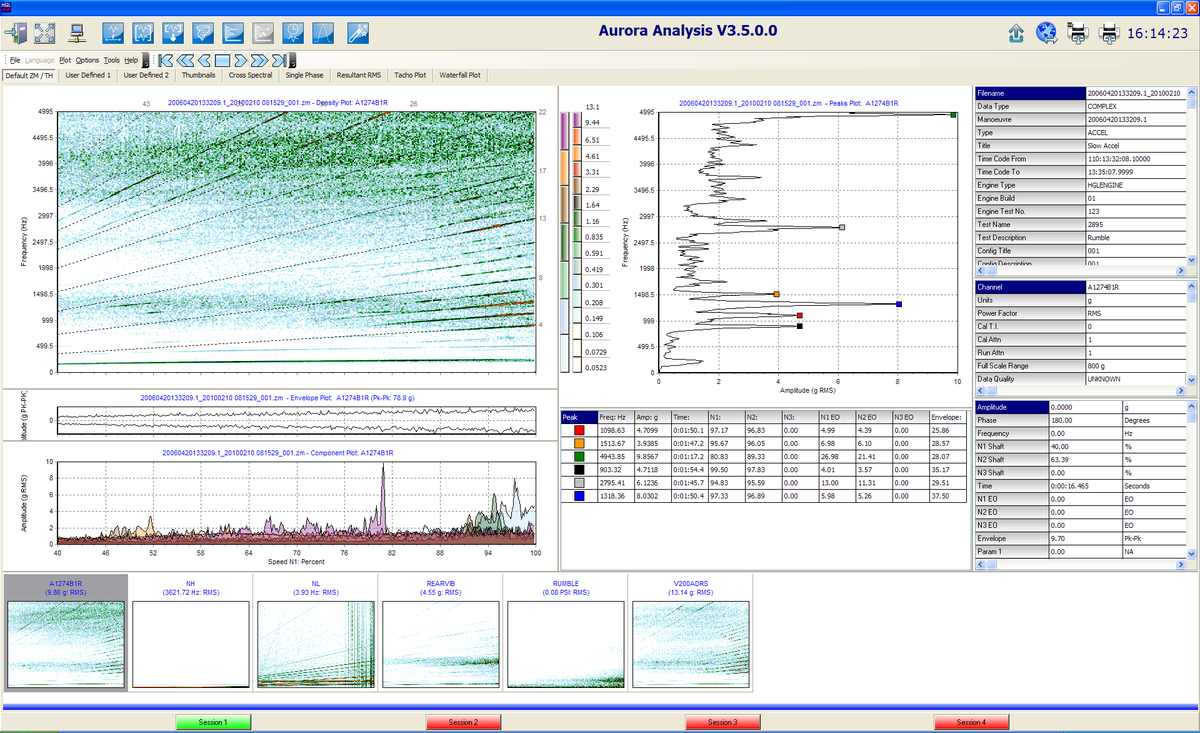1200x733 pixels.
Task: Jump to the last record button
Action: point(281,60)
